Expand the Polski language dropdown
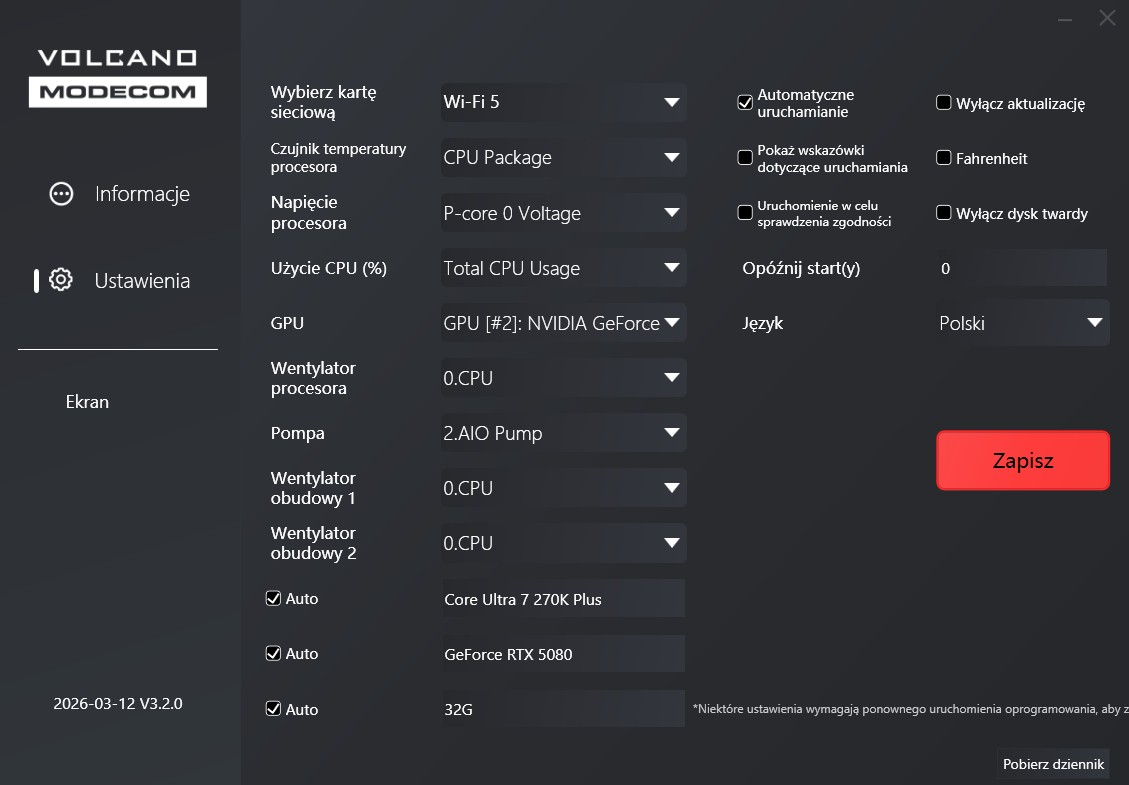Viewport: 1129px width, 785px height. (x=1021, y=323)
